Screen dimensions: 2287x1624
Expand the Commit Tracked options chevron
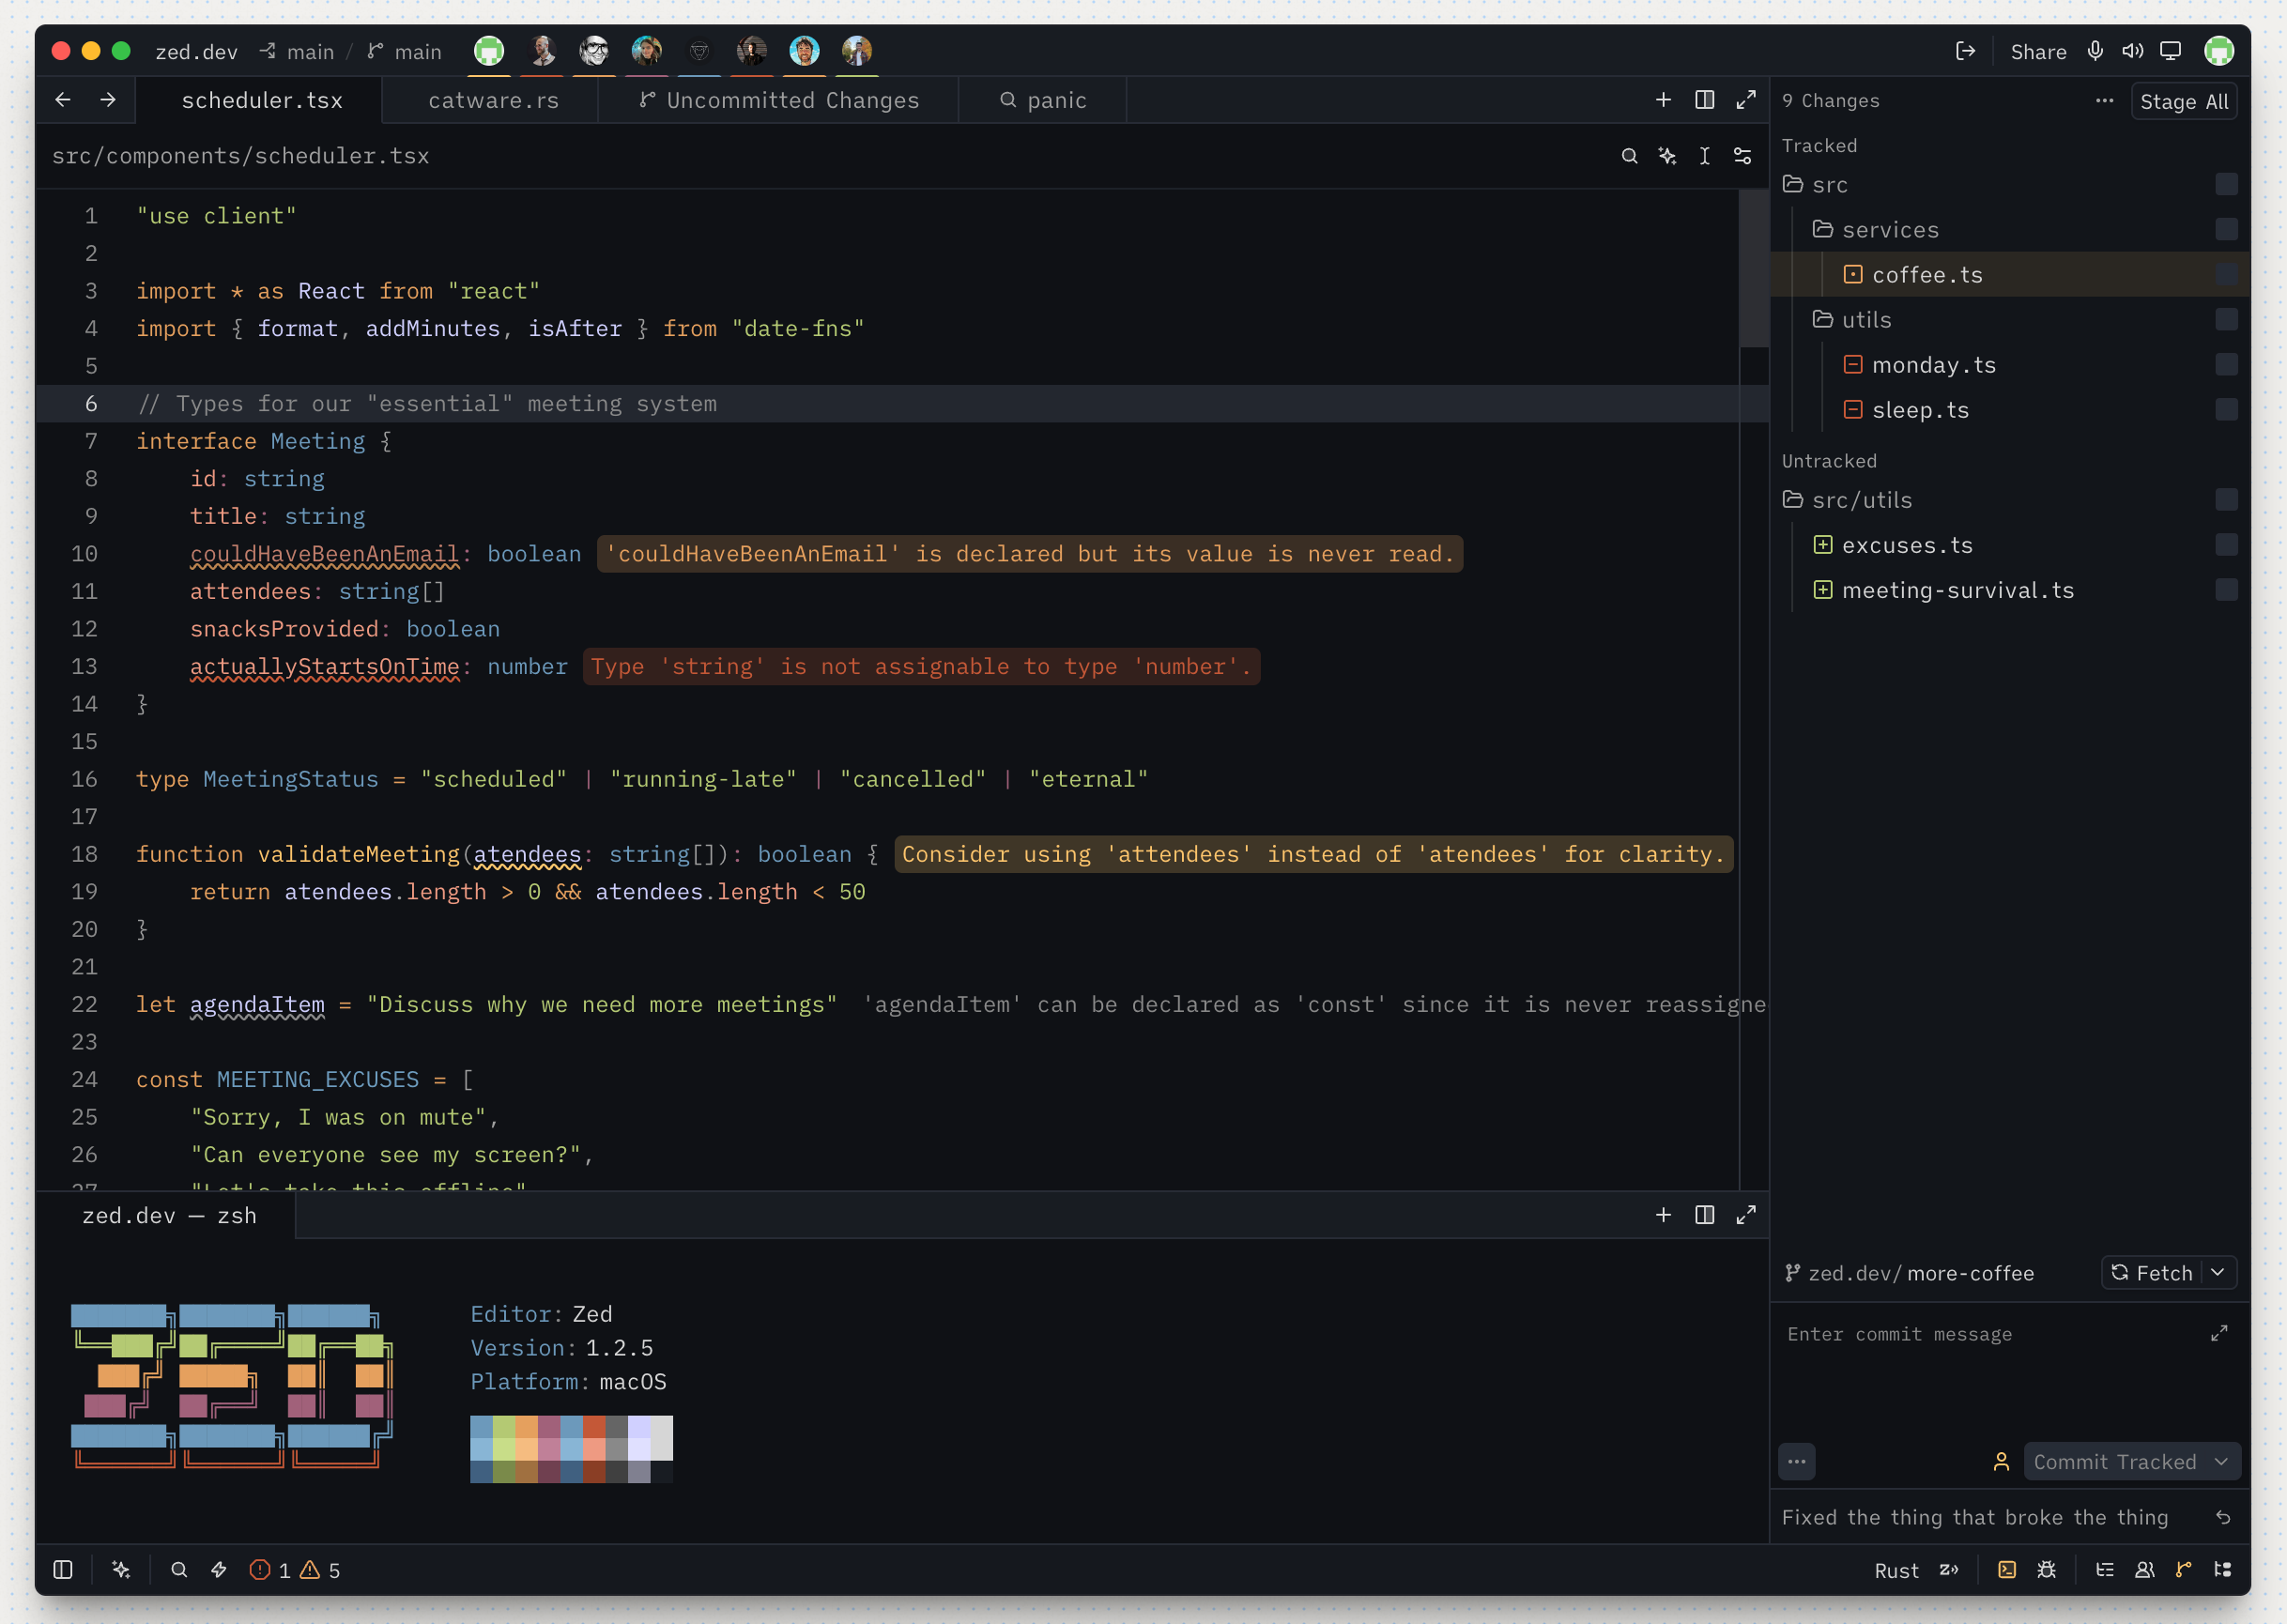click(2221, 1461)
